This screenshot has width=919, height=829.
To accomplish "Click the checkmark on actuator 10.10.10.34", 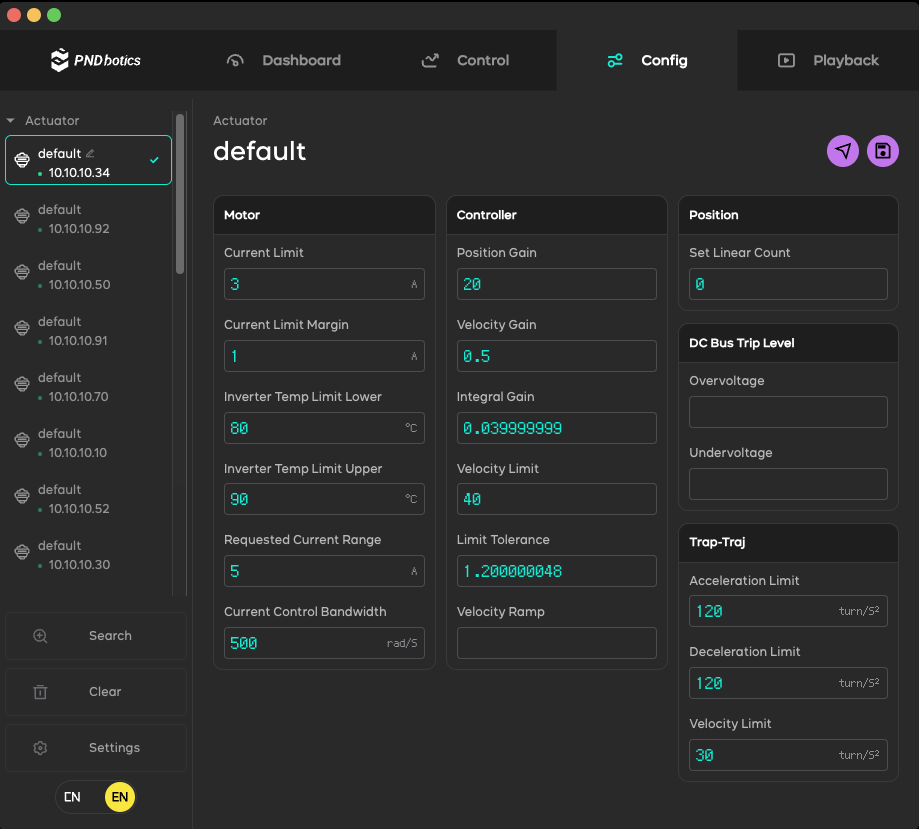I will tap(154, 160).
